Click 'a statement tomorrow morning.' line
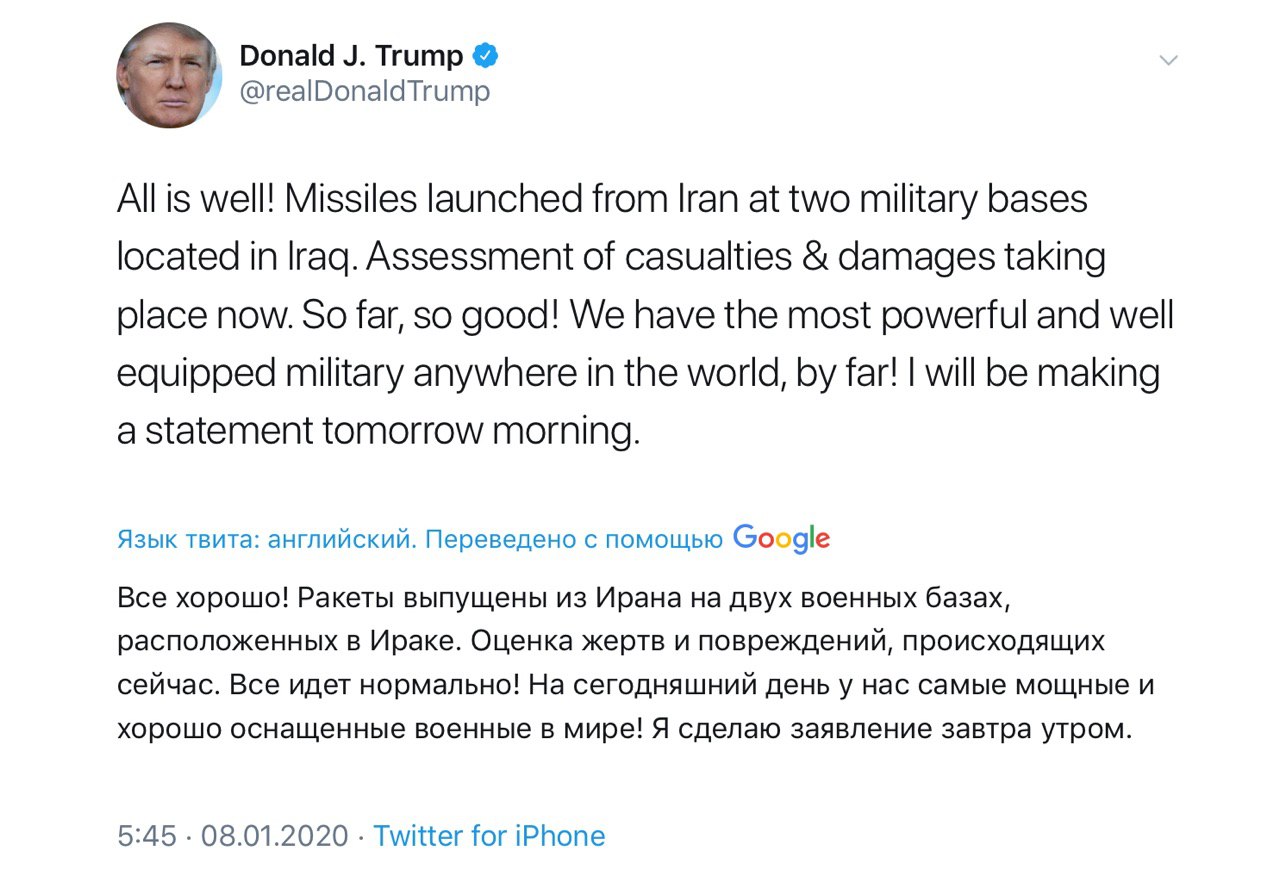Viewport: 1280px width, 870px height. click(377, 431)
